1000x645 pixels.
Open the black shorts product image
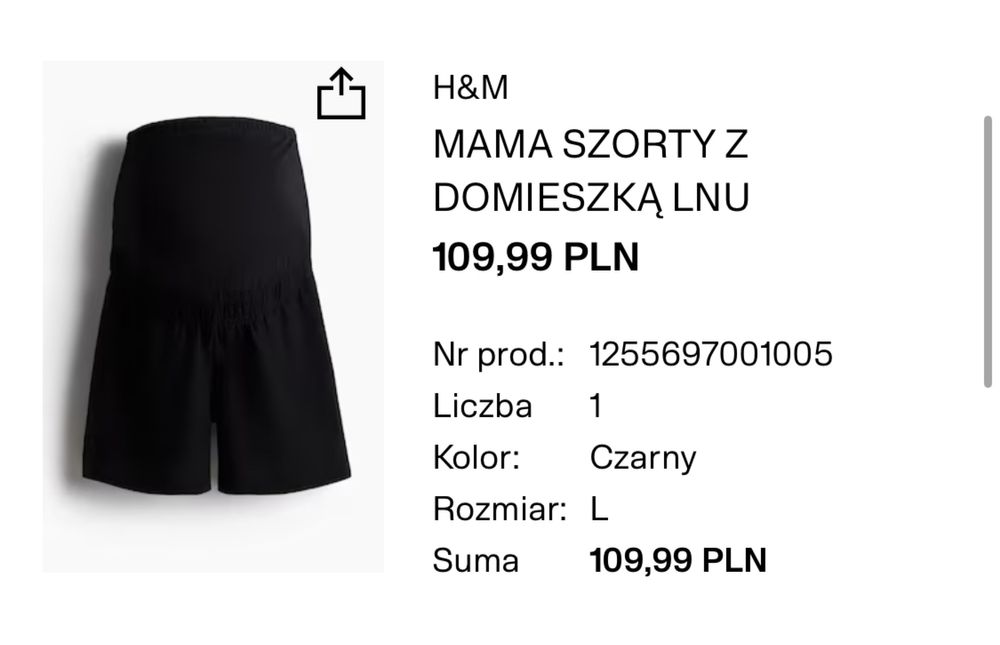click(x=213, y=316)
